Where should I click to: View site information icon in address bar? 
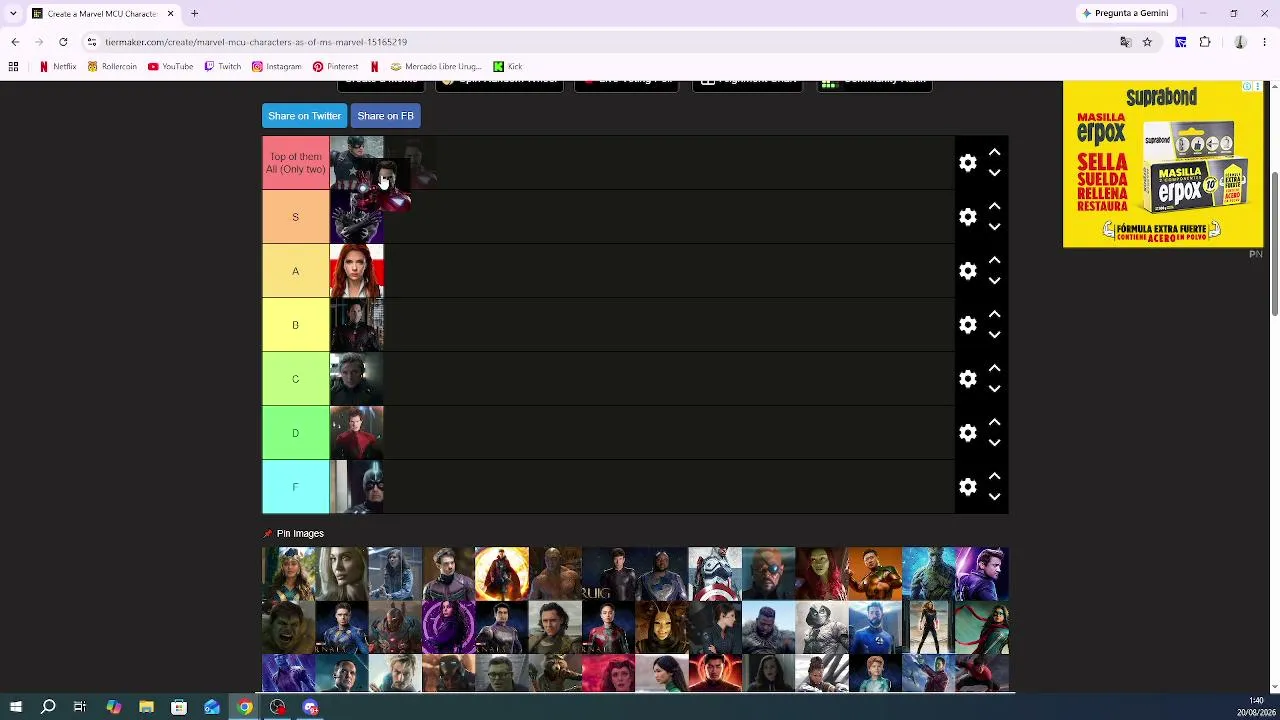coord(91,42)
